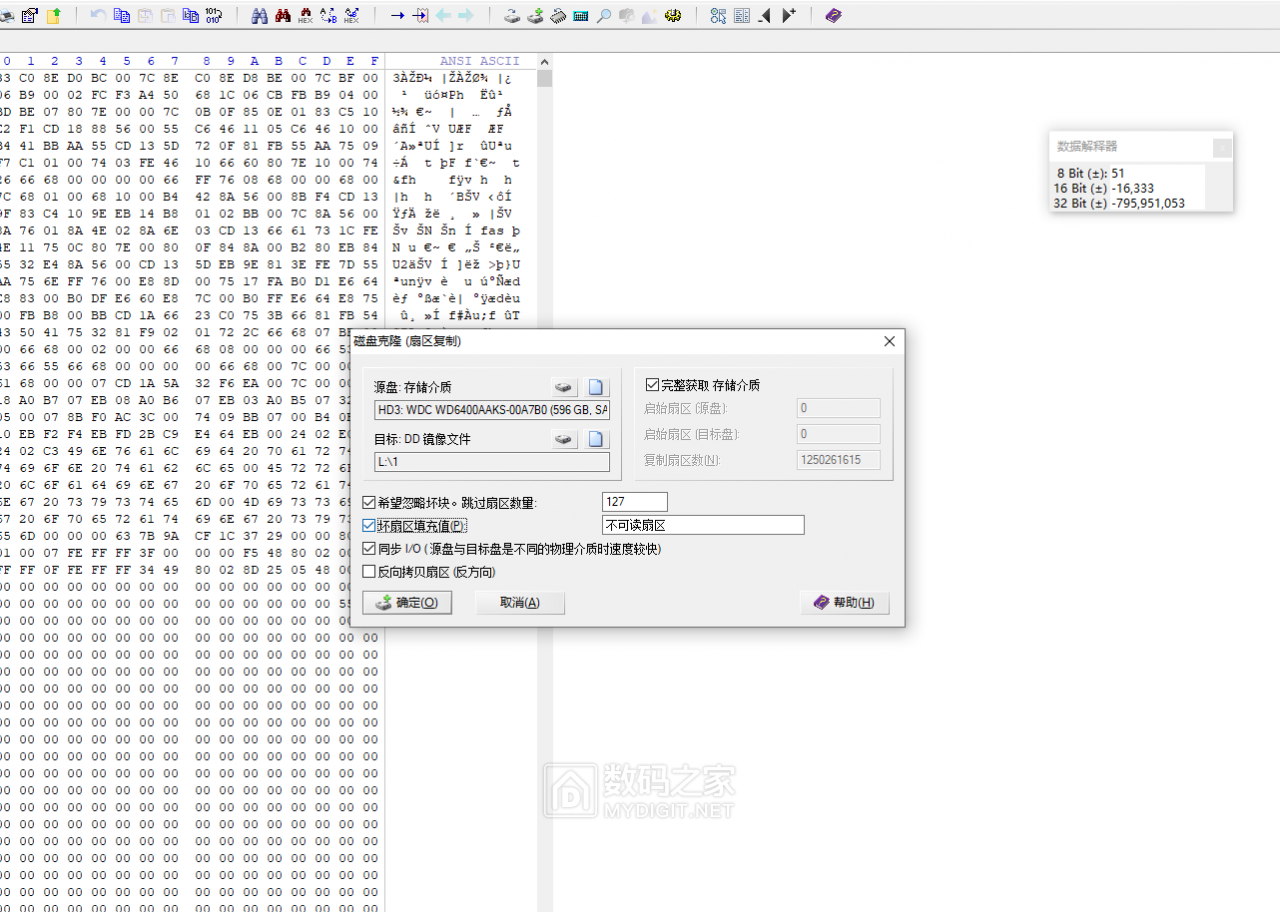Click the right triangle plus icon
This screenshot has height=912, width=1280.
(x=788, y=15)
